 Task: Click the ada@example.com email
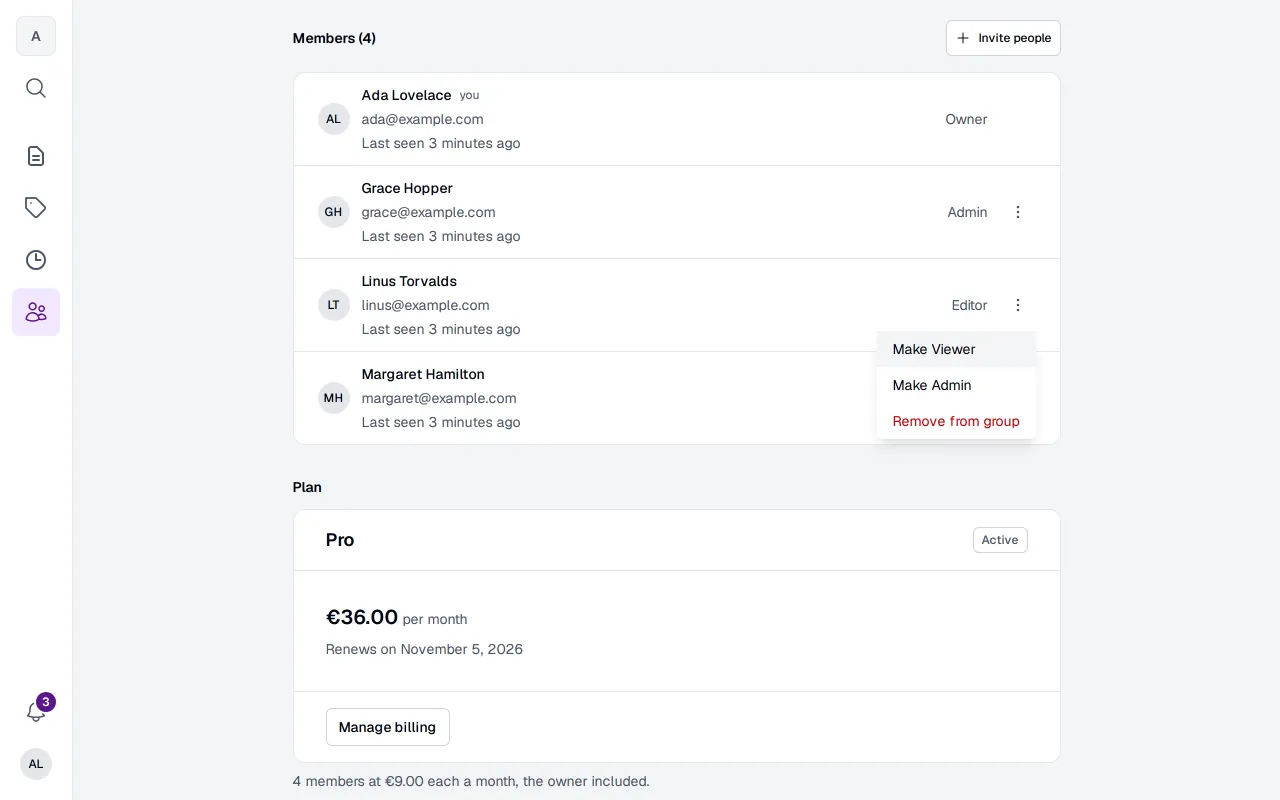[422, 119]
